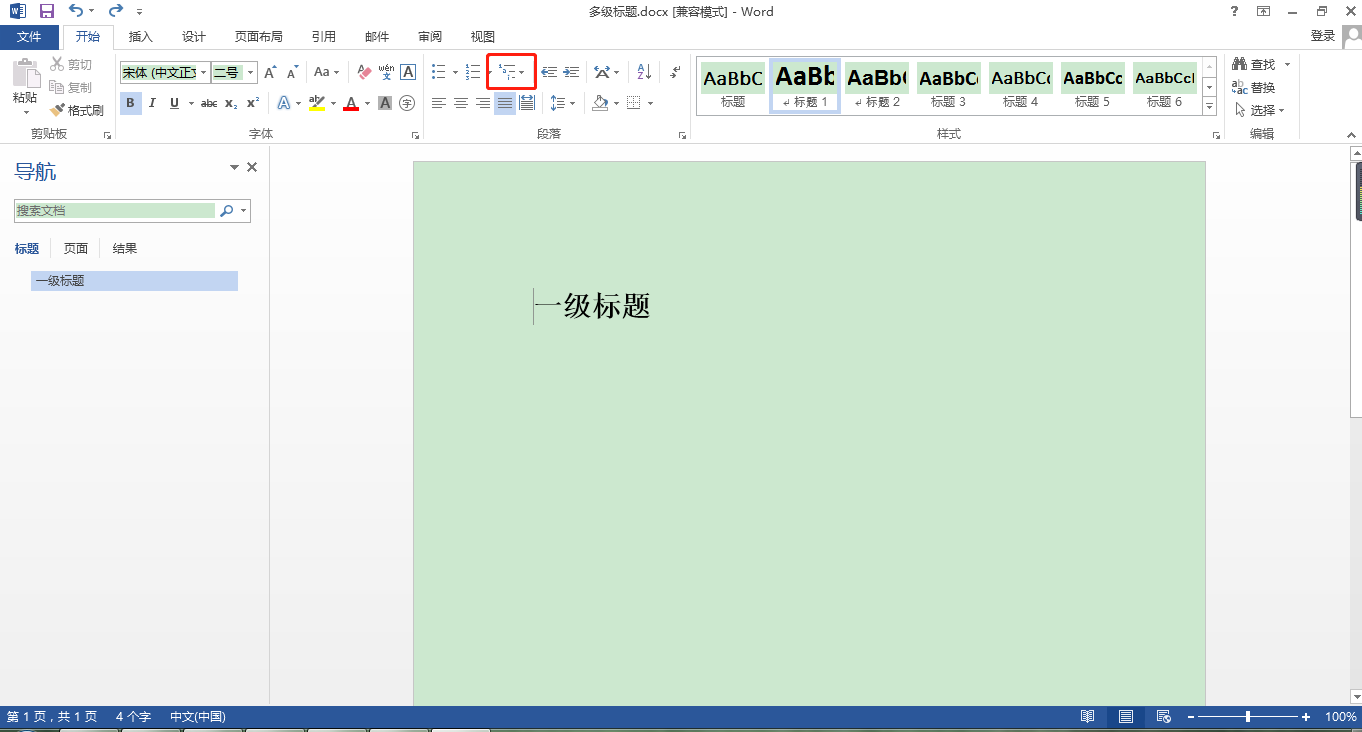1362x732 pixels.
Task: Click the Save icon in quick access toolbar
Action: (46, 12)
